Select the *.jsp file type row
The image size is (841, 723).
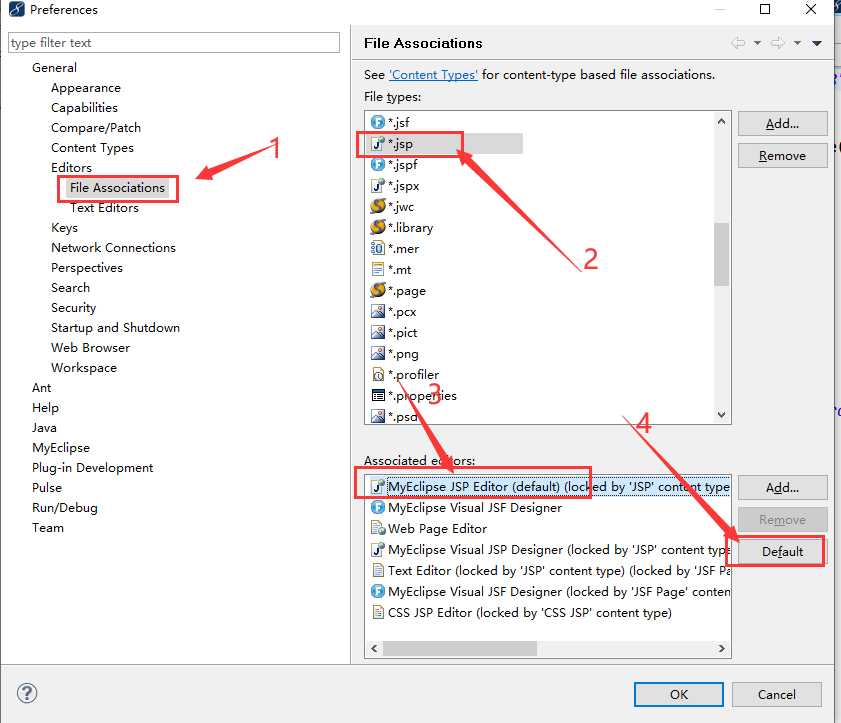446,144
